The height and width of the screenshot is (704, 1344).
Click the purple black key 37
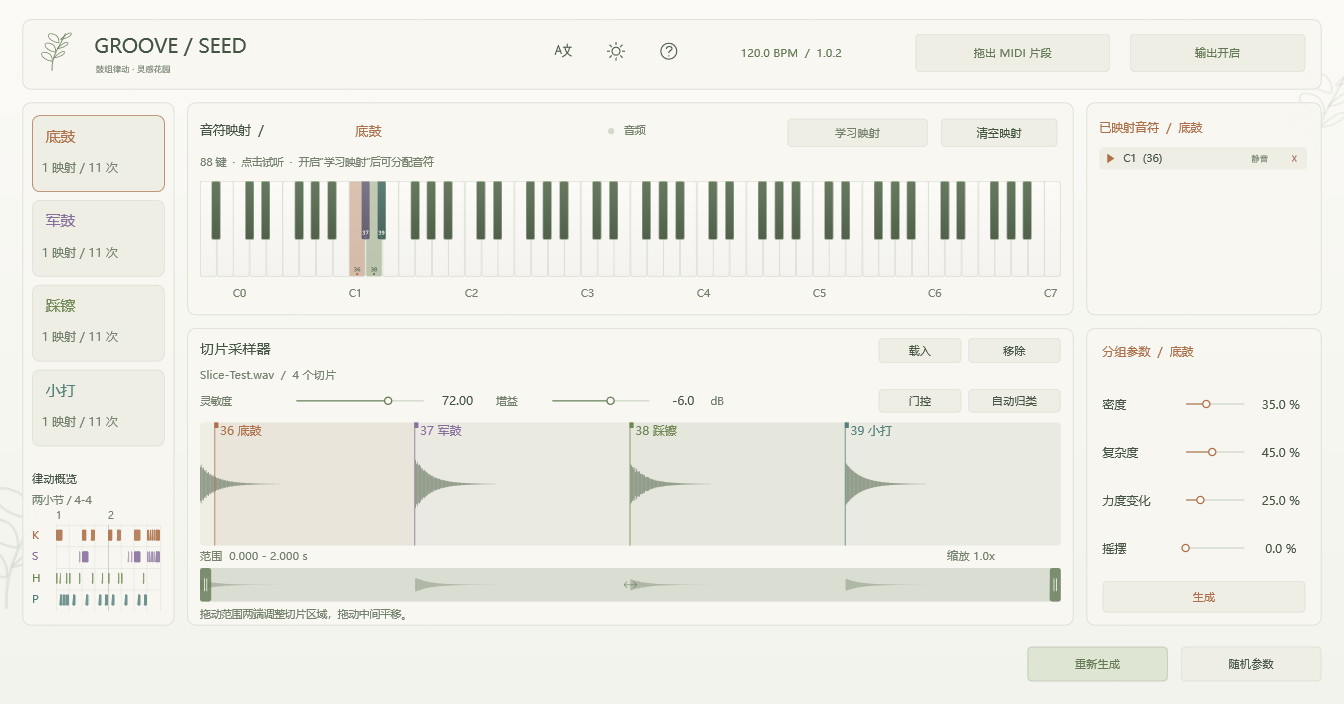(x=365, y=210)
